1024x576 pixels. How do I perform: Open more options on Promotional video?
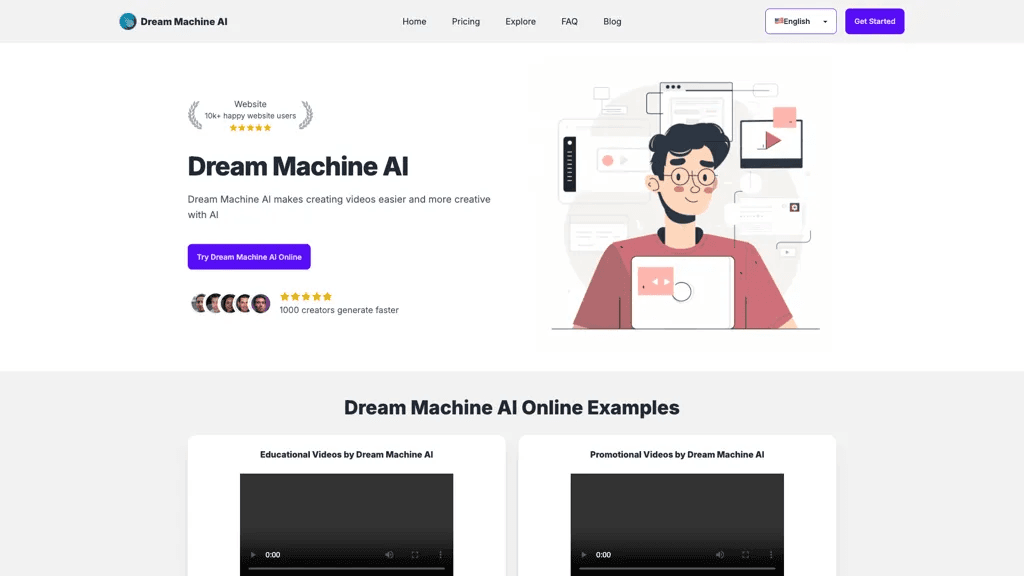[x=771, y=554]
